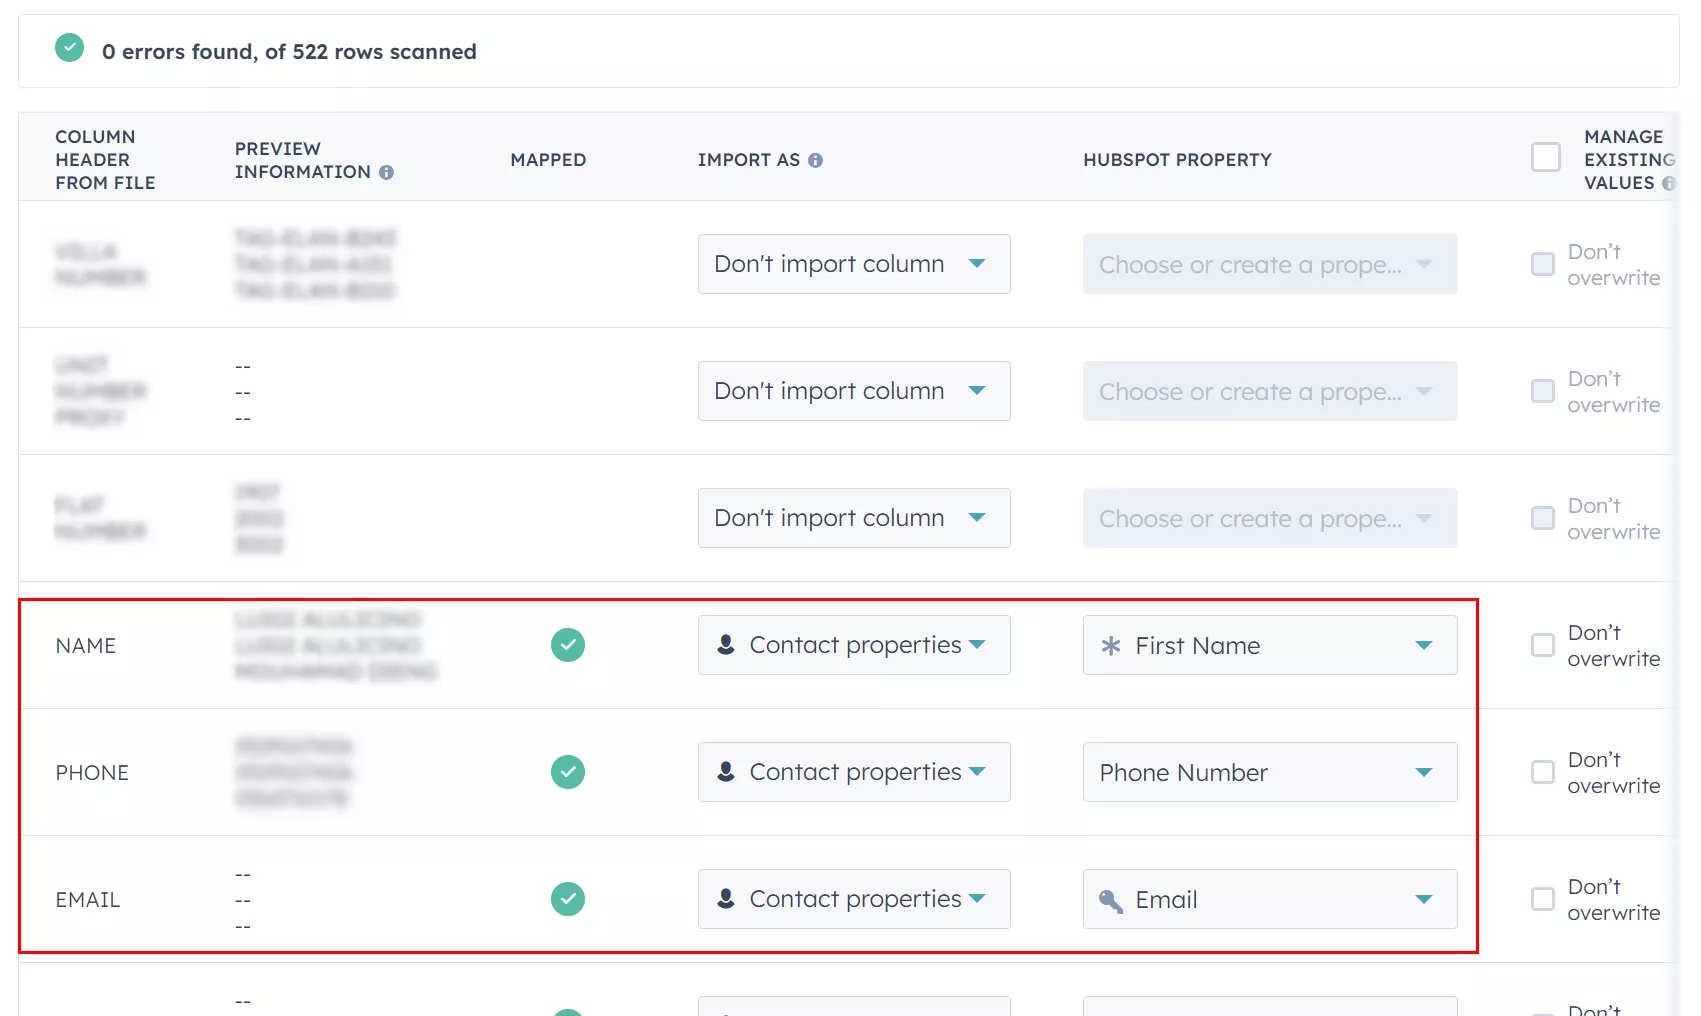The image size is (1701, 1016).
Task: Toggle Don't overwrite checkbox in second row
Action: point(1543,391)
